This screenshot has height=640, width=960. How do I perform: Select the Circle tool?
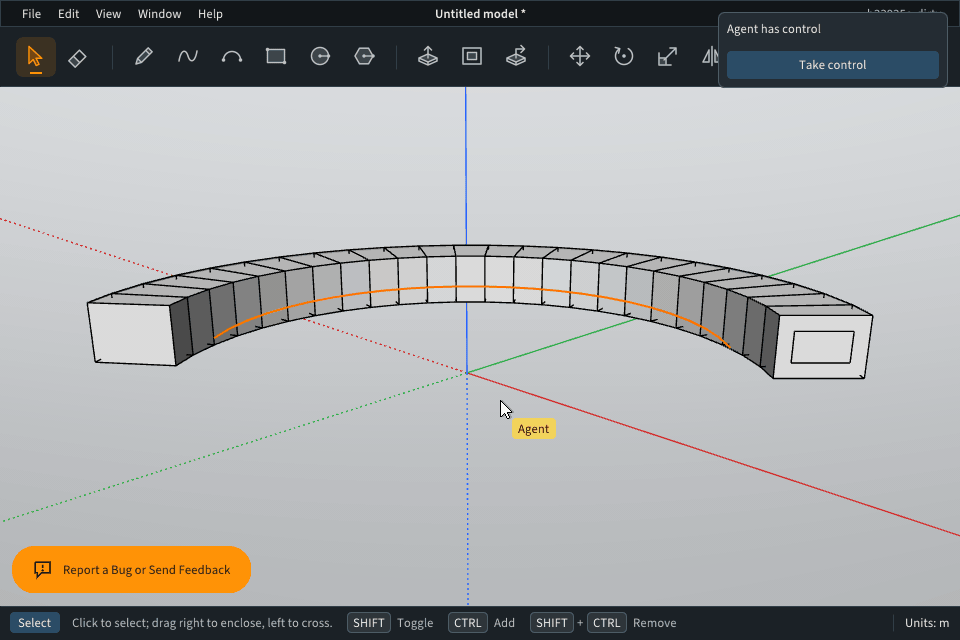click(320, 57)
